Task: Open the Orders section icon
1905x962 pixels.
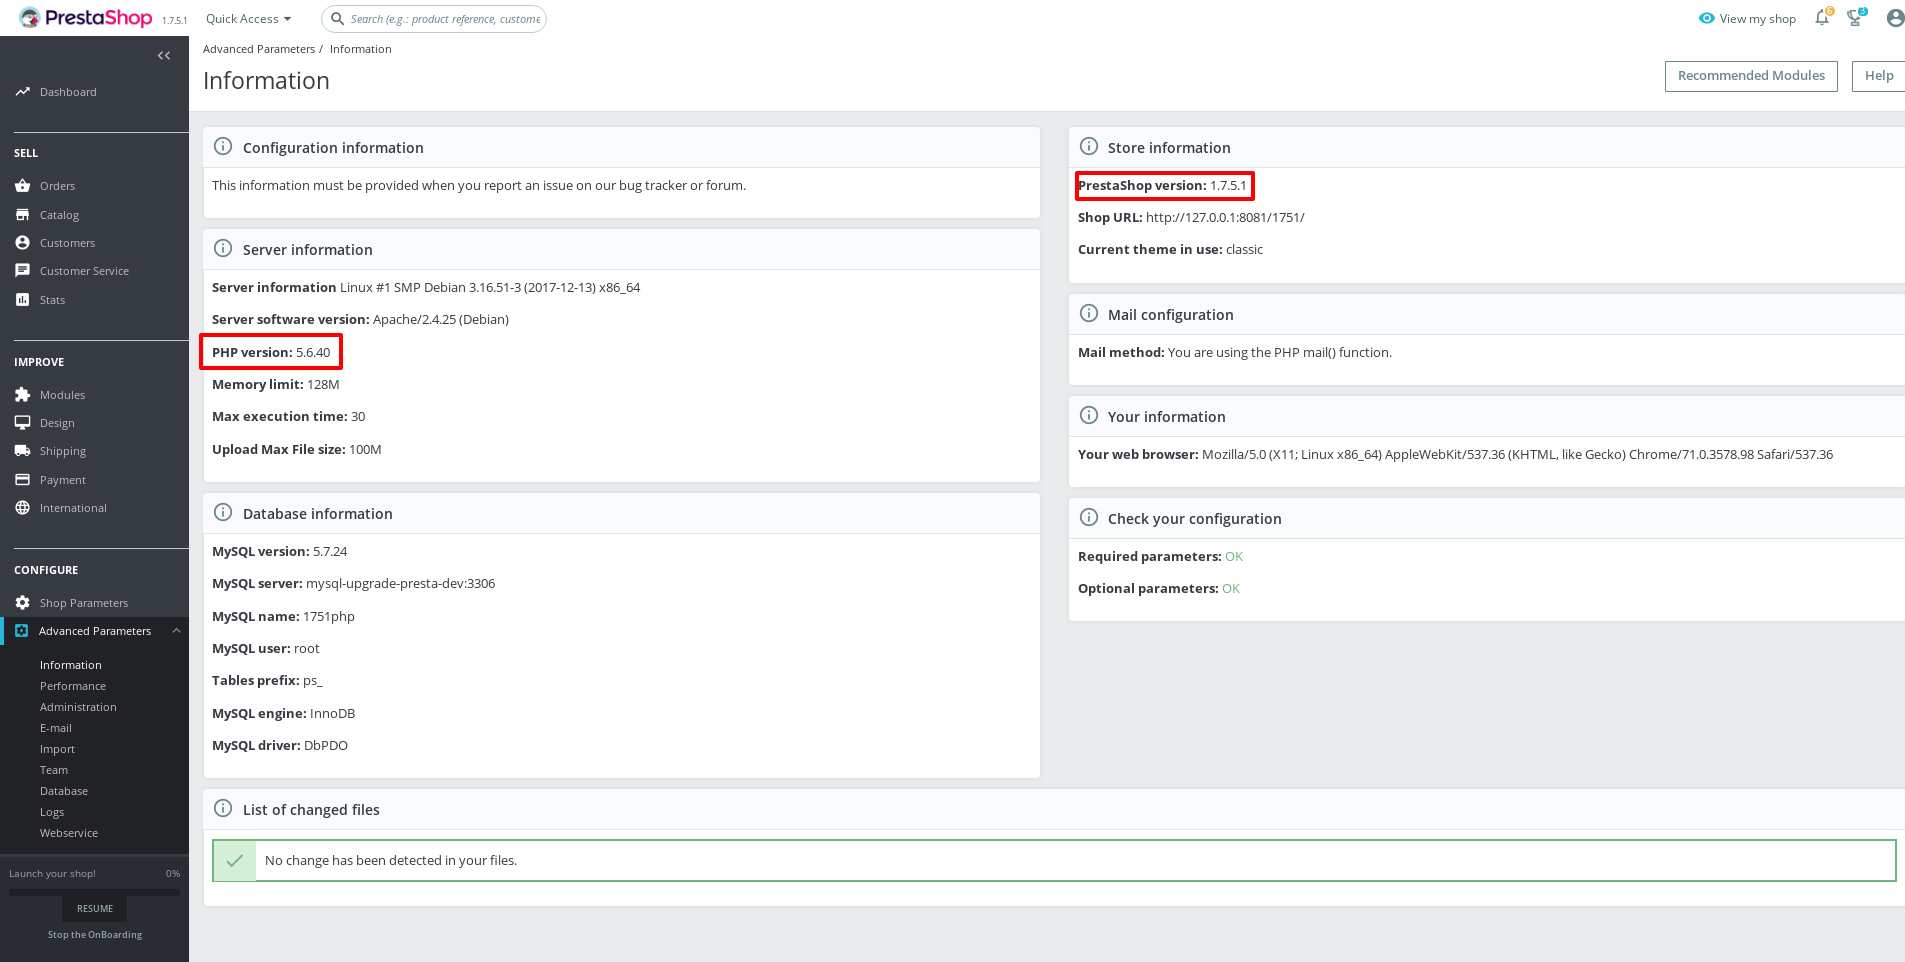Action: tap(23, 185)
